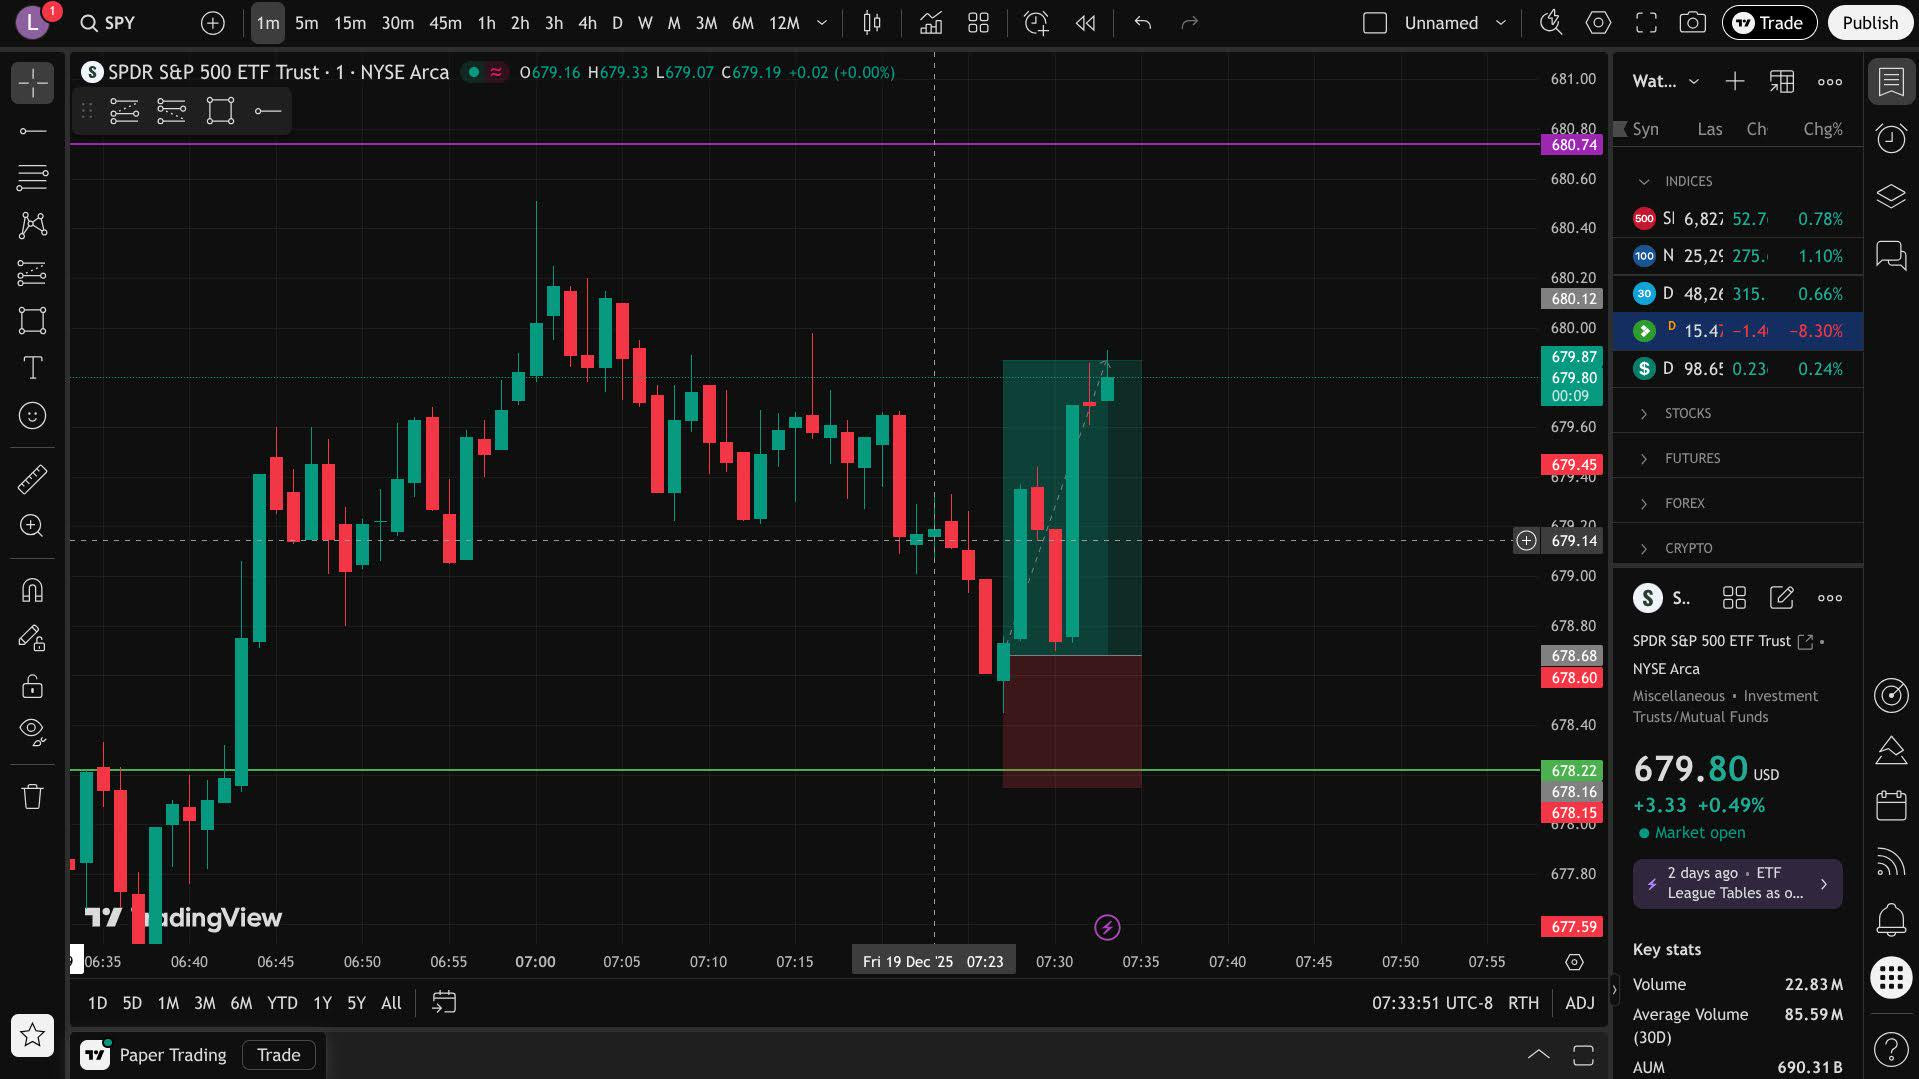Remove objects with trash icon

33,797
